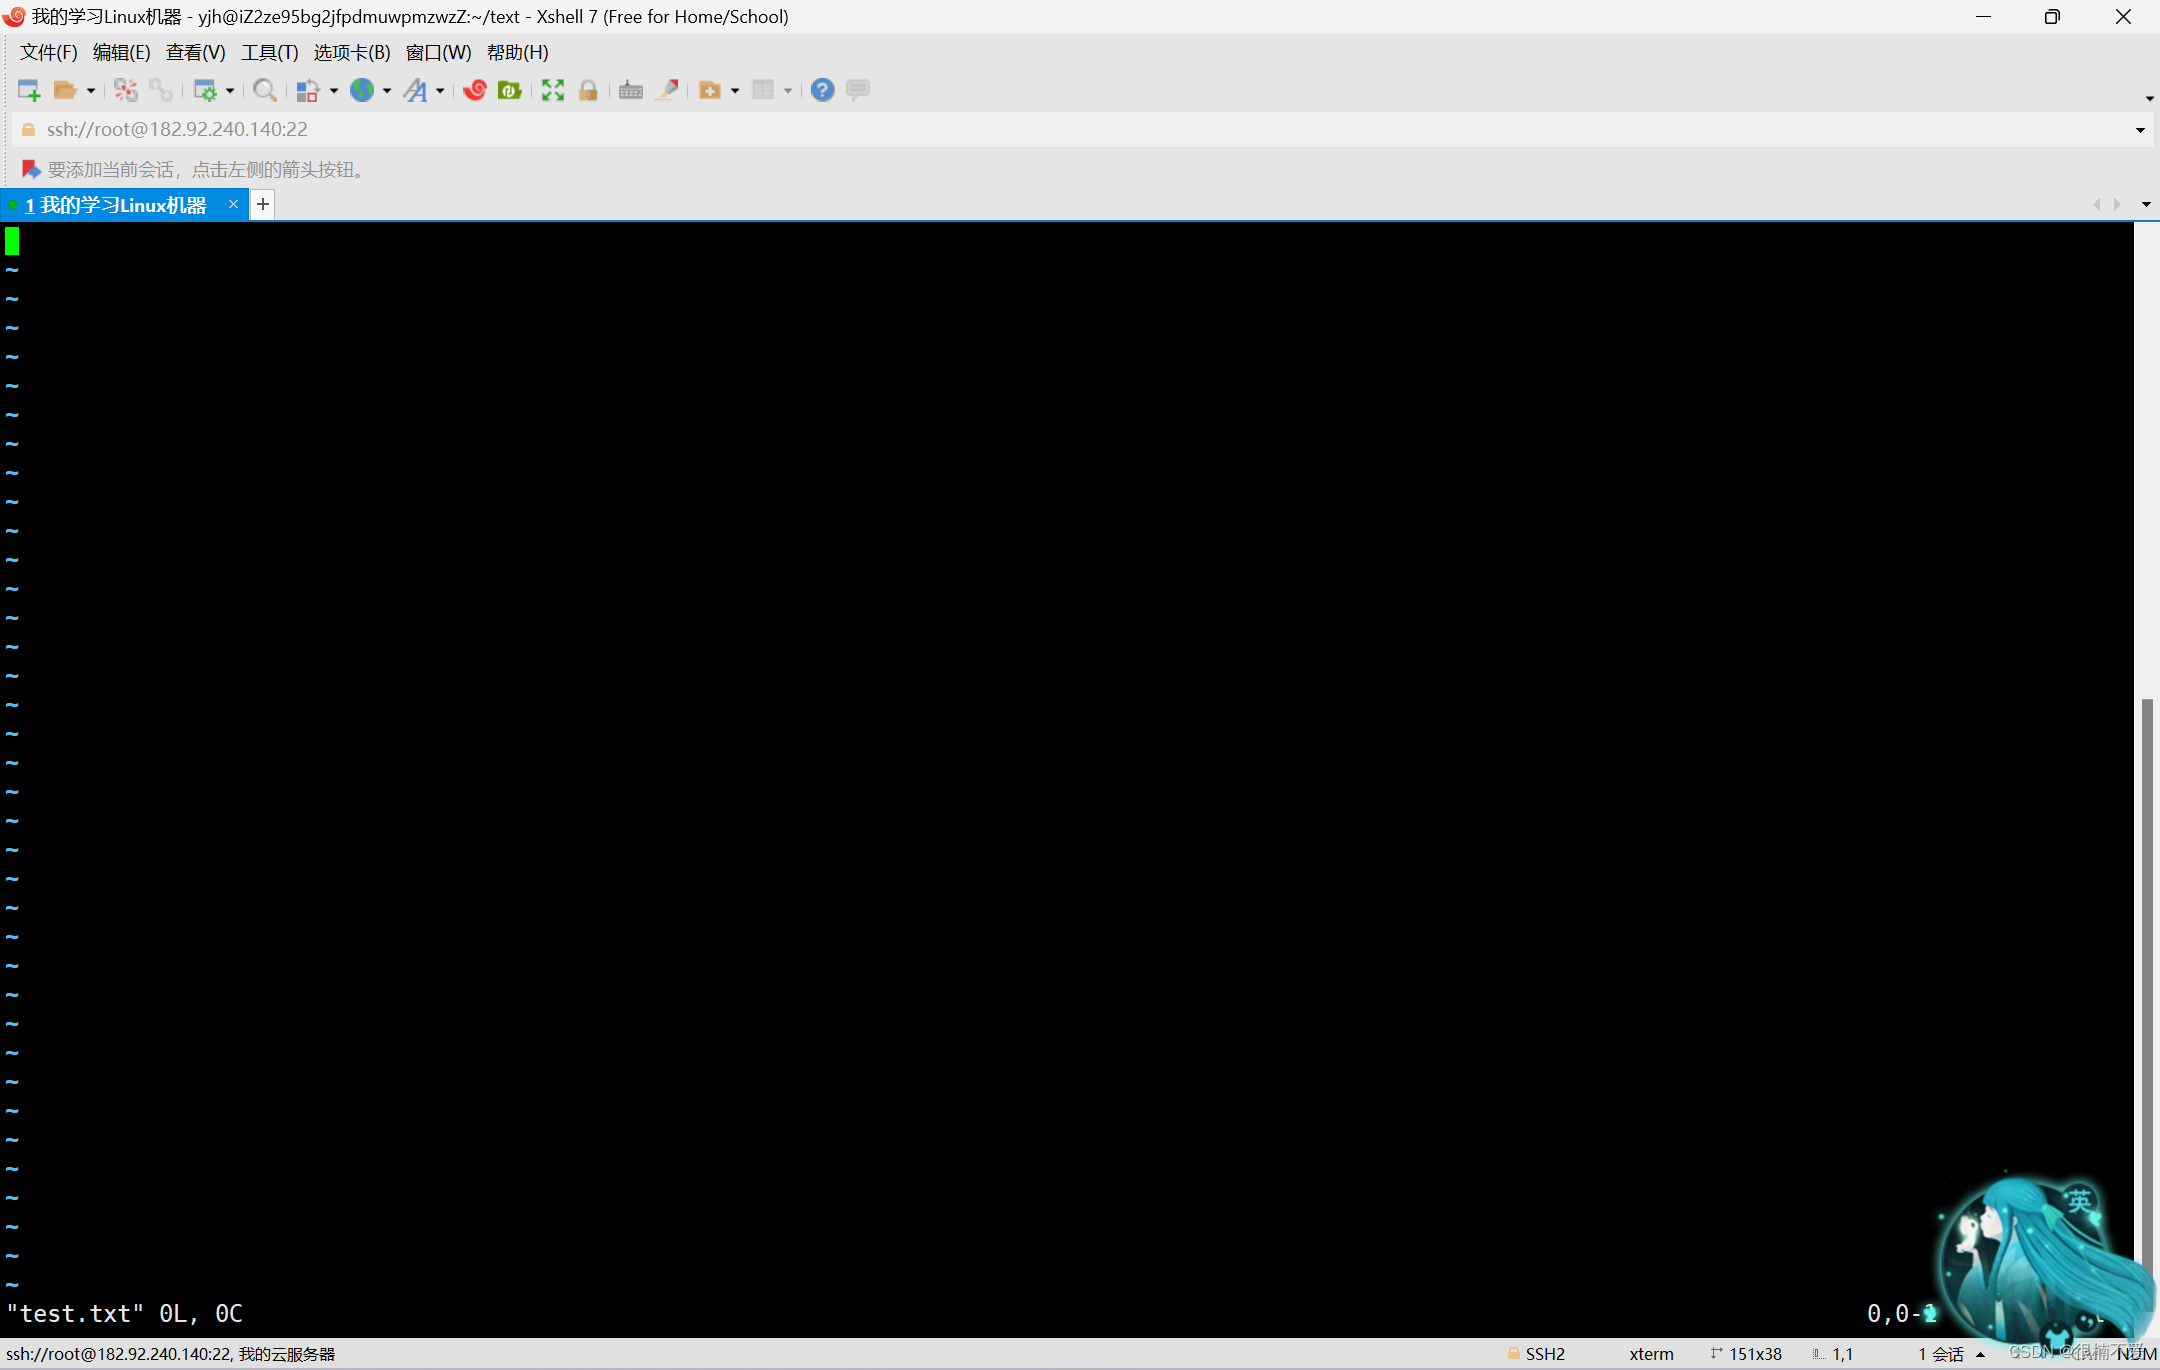Click the xterm status bar entry
The image size is (2160, 1370).
pos(1651,1354)
